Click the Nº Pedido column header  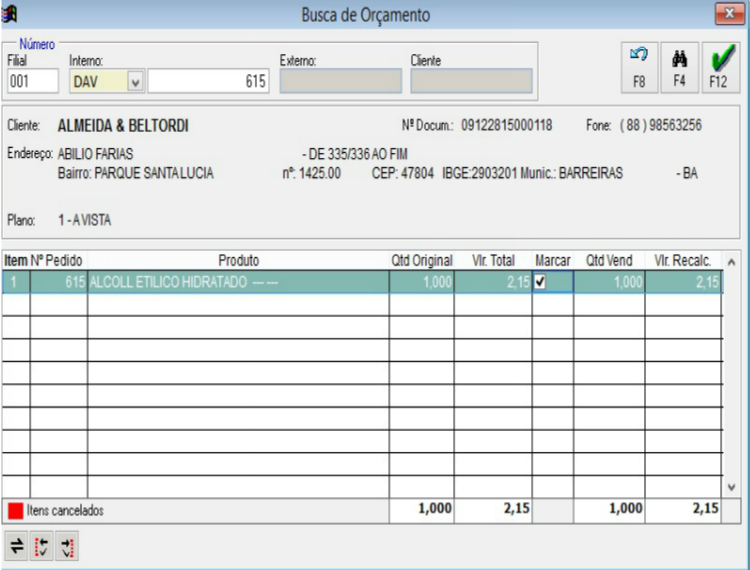58,261
